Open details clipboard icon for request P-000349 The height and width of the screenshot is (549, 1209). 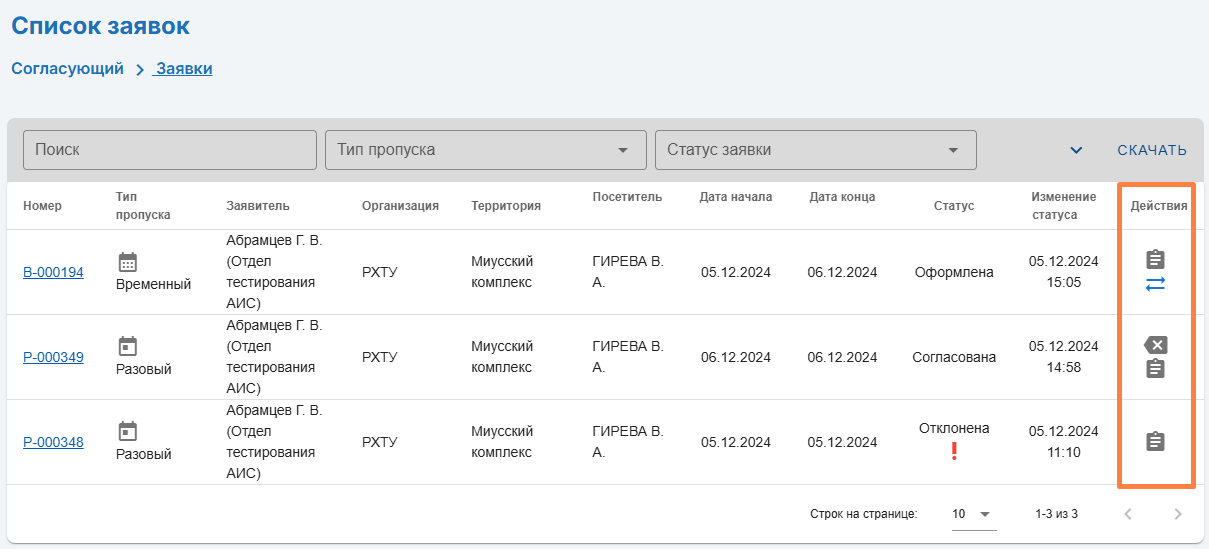1155,369
